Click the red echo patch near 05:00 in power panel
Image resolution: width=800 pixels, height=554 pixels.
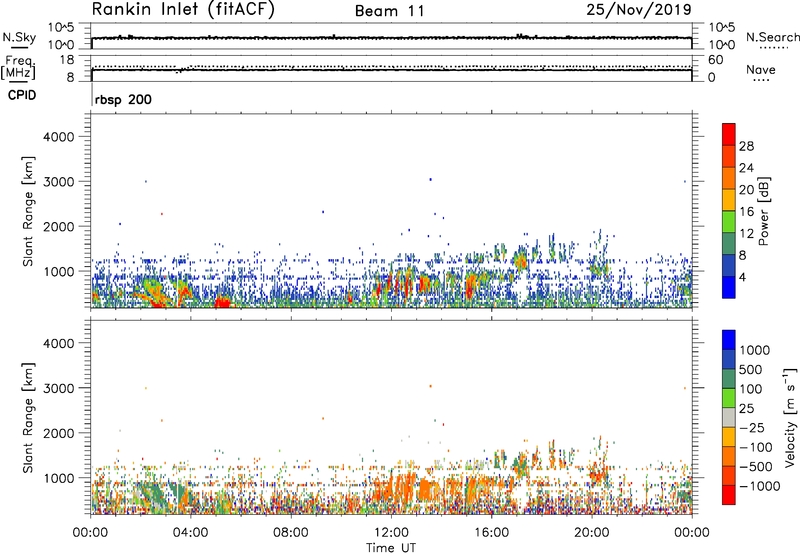222,302
